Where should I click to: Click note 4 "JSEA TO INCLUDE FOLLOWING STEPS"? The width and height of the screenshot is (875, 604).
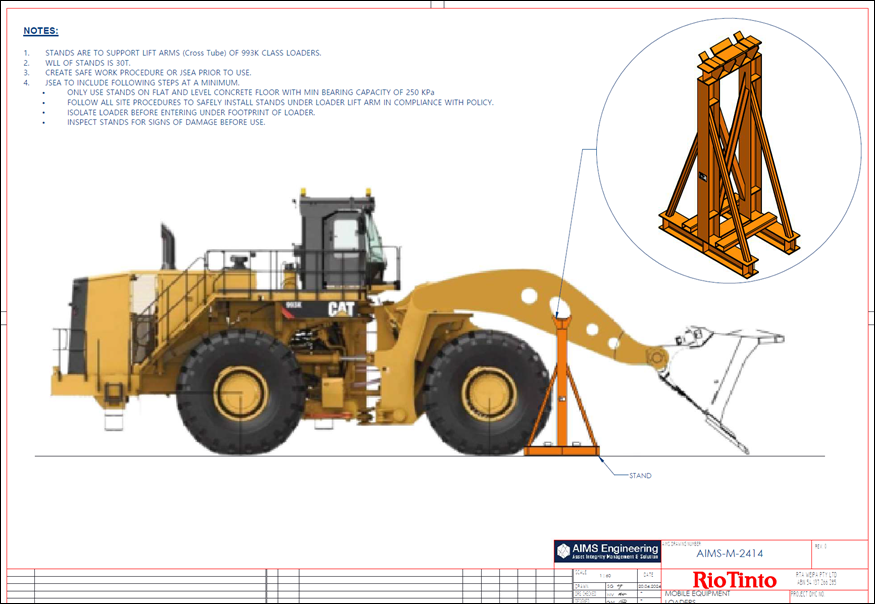pyautogui.click(x=142, y=83)
